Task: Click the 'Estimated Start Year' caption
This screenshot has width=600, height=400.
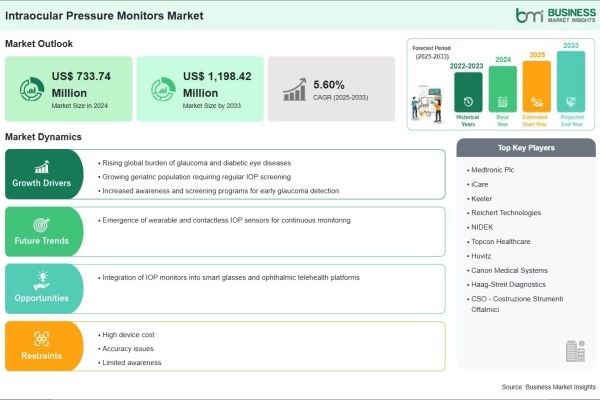Action: 535,121
